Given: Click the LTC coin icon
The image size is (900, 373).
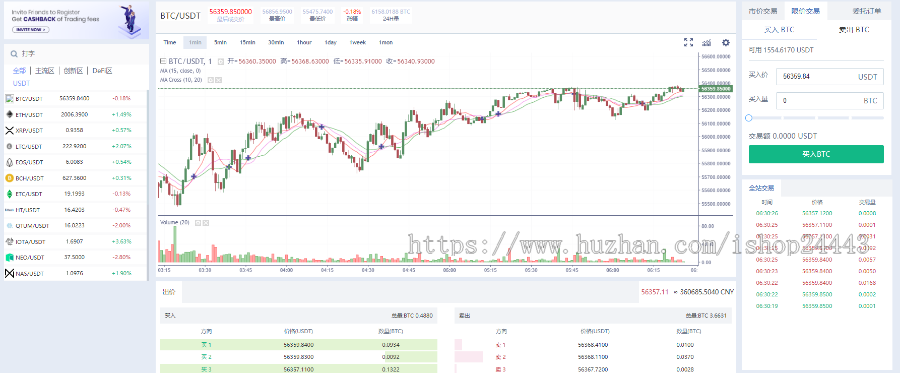Looking at the screenshot, I should (x=9, y=146).
